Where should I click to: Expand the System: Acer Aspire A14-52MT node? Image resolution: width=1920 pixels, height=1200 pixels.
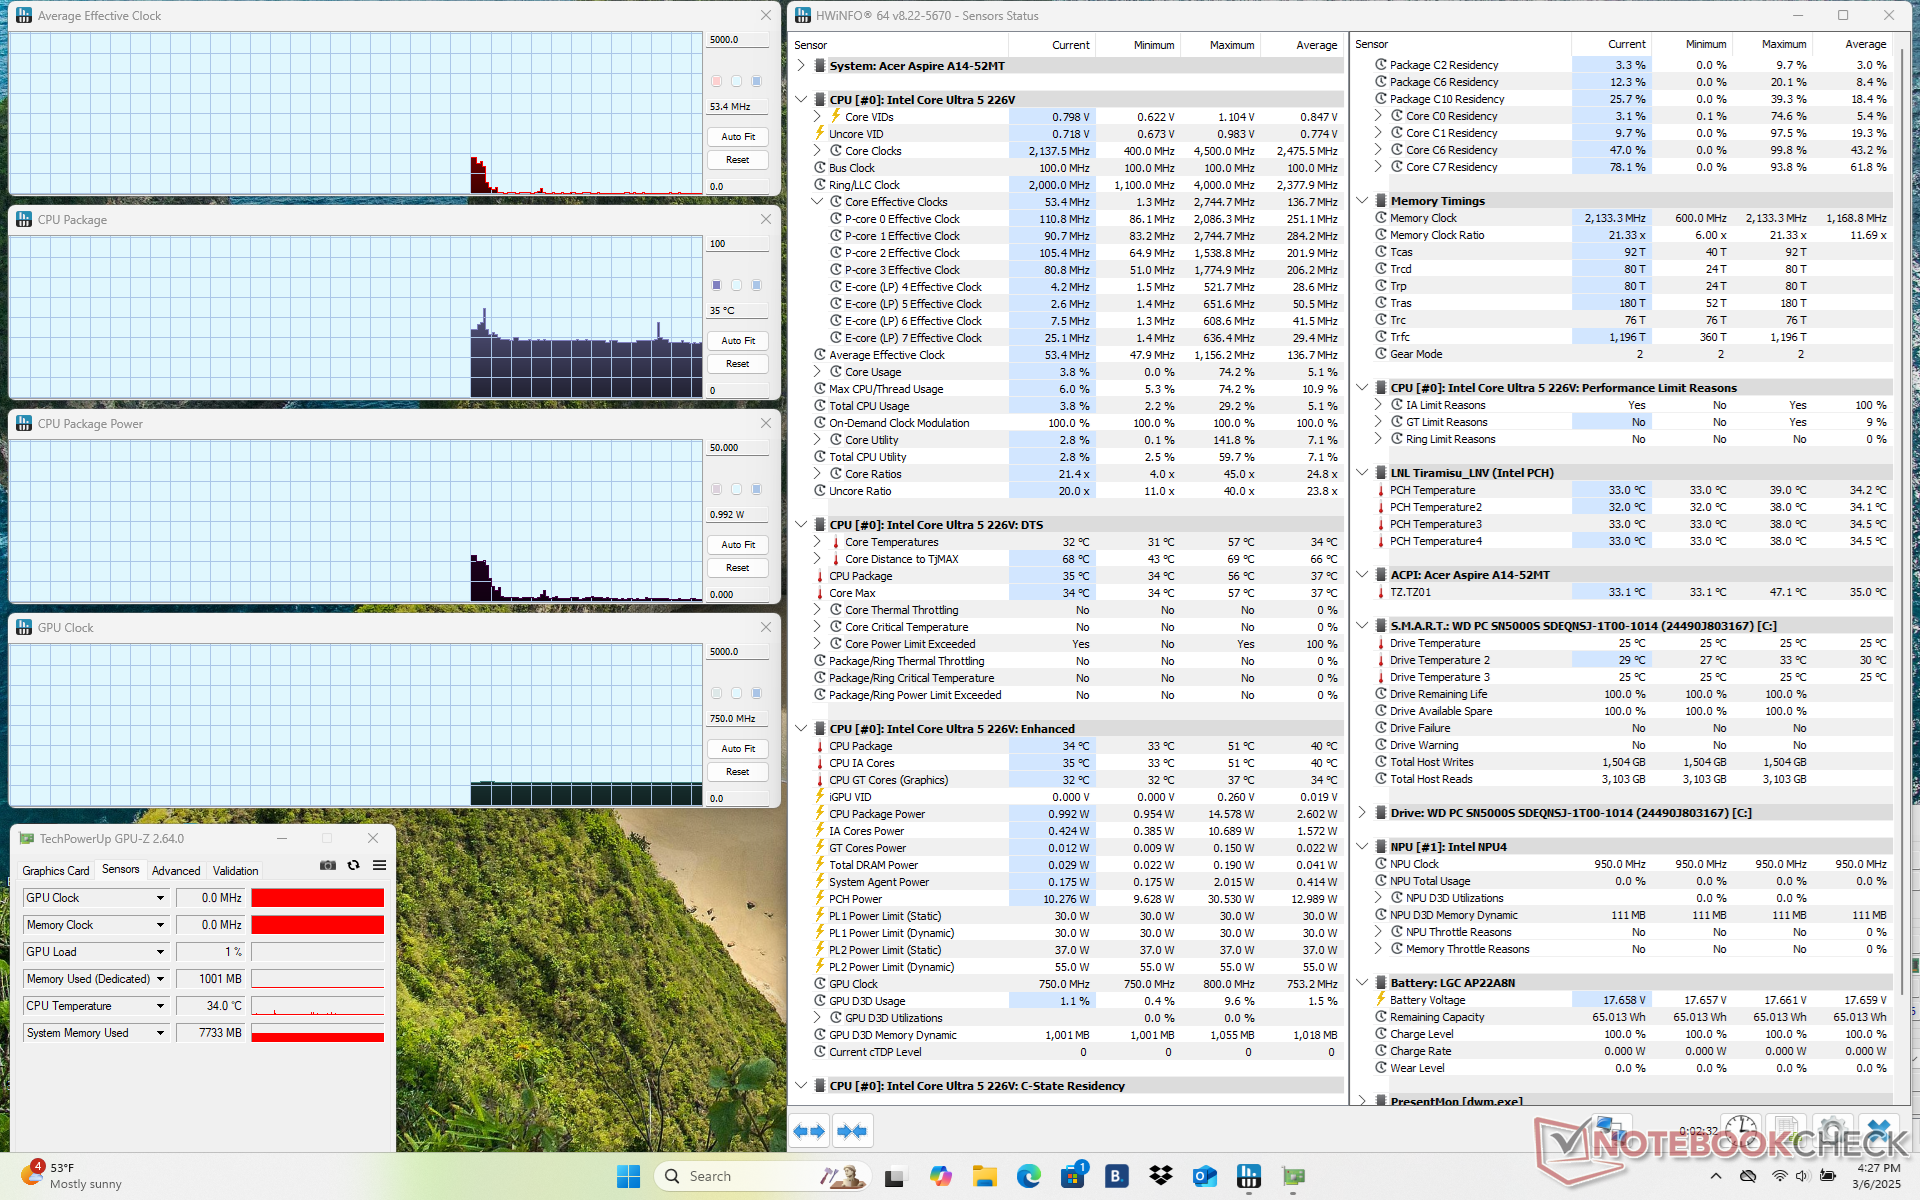tap(801, 66)
